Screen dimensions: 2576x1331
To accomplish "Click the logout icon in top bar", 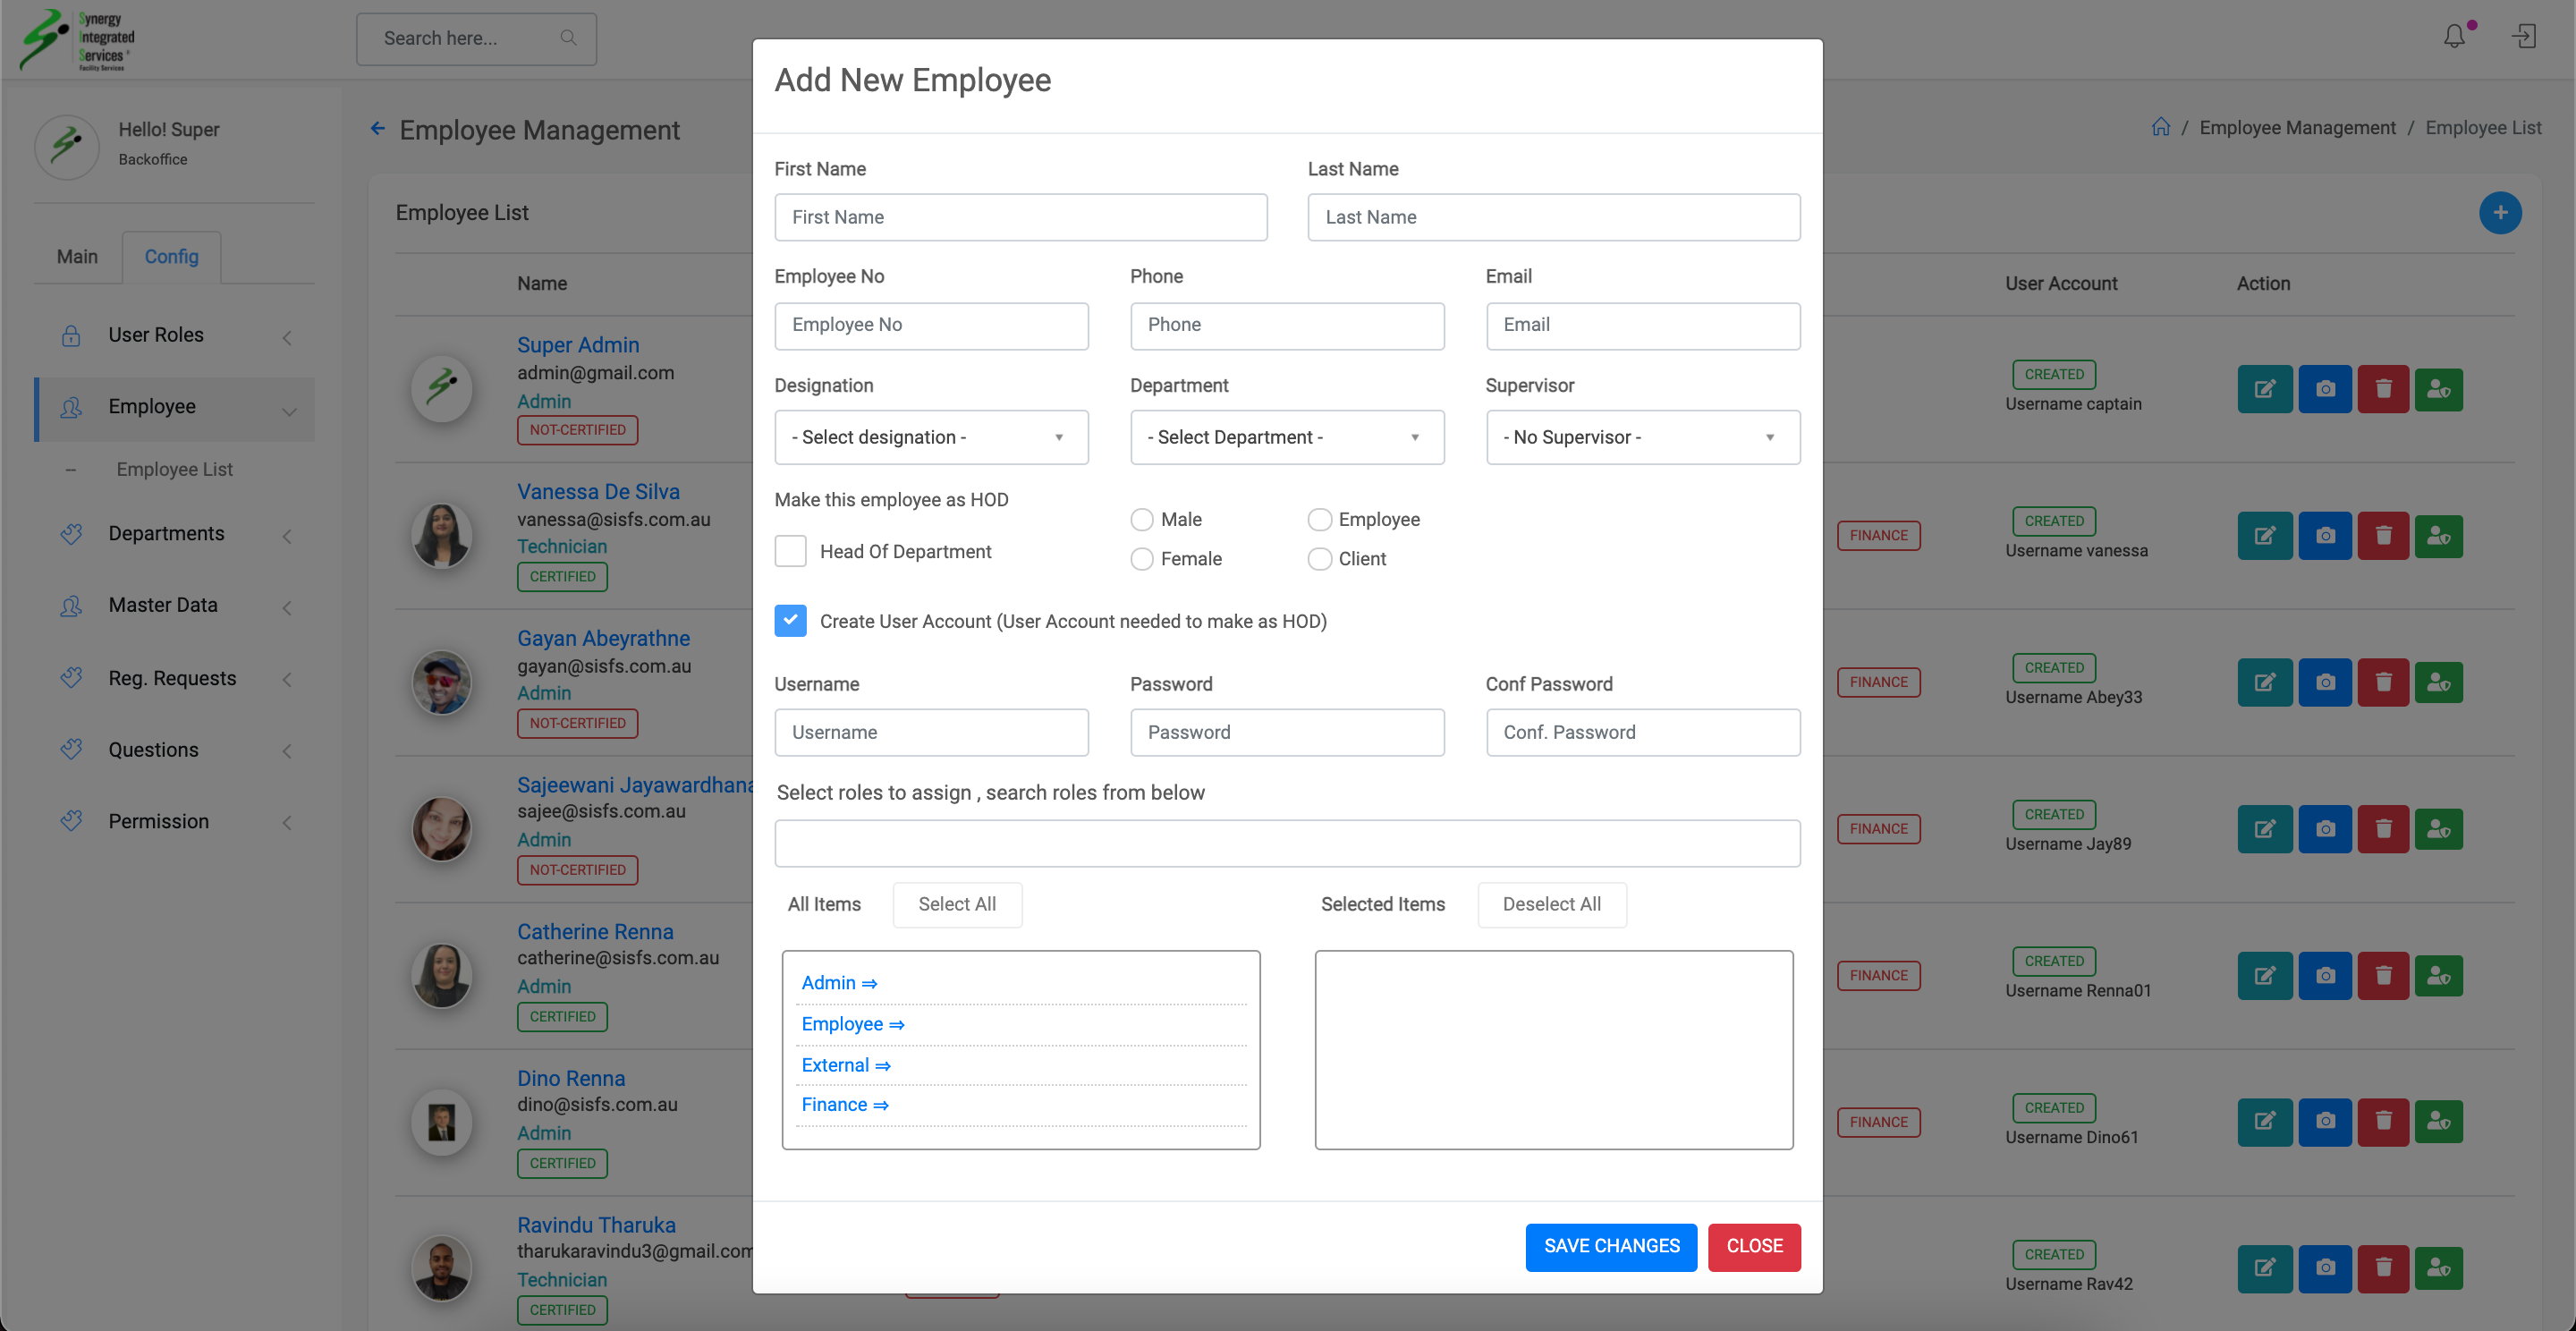I will pyautogui.click(x=2524, y=37).
